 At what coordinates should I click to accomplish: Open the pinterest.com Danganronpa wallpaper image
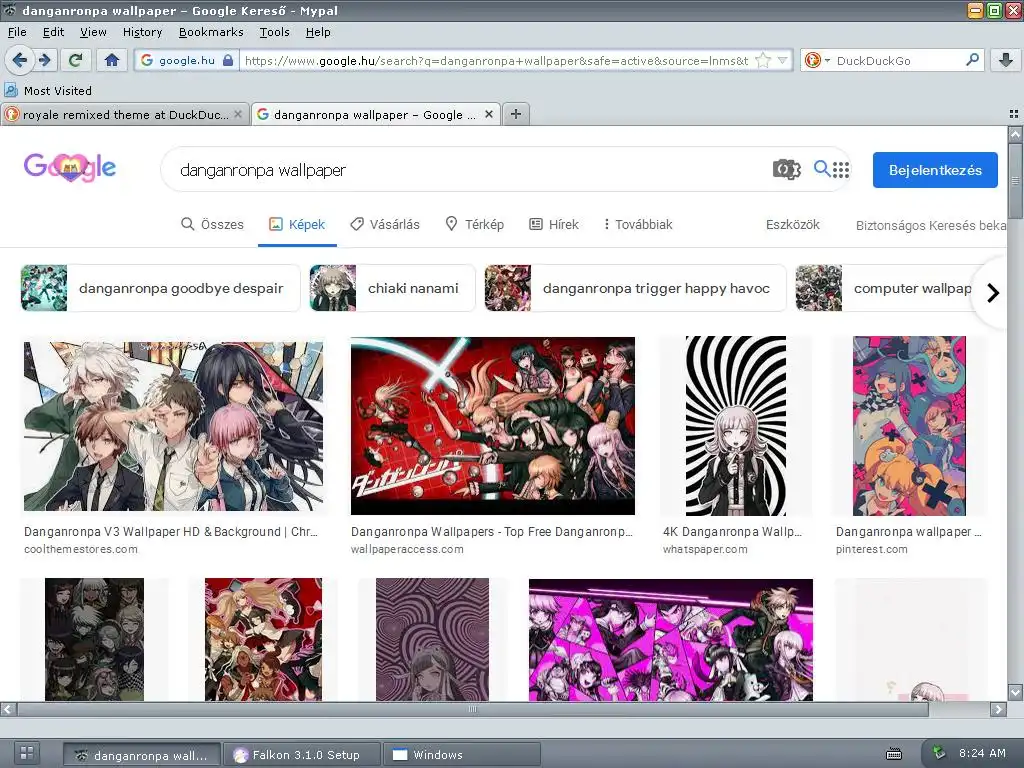pos(909,426)
